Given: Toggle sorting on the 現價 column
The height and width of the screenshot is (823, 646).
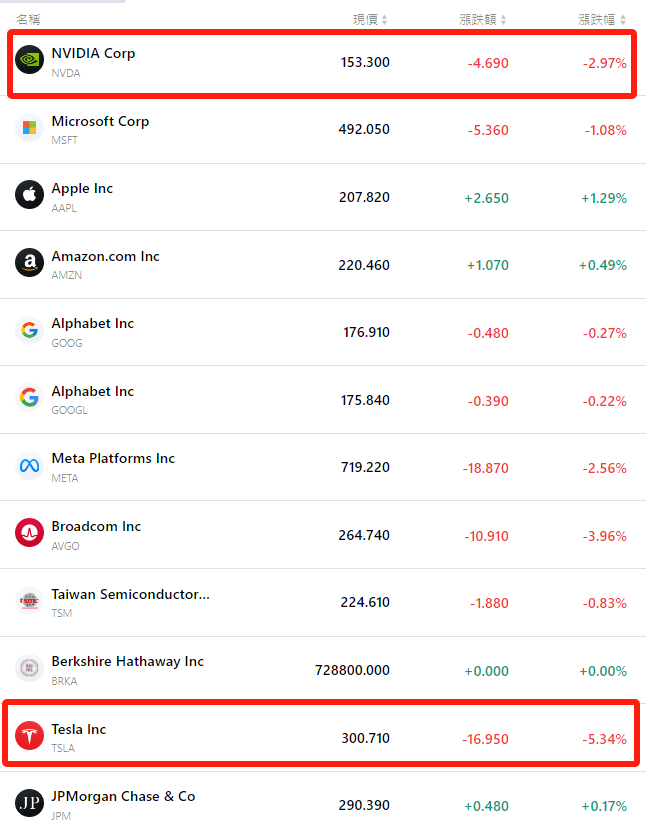Looking at the screenshot, I should click(x=370, y=18).
